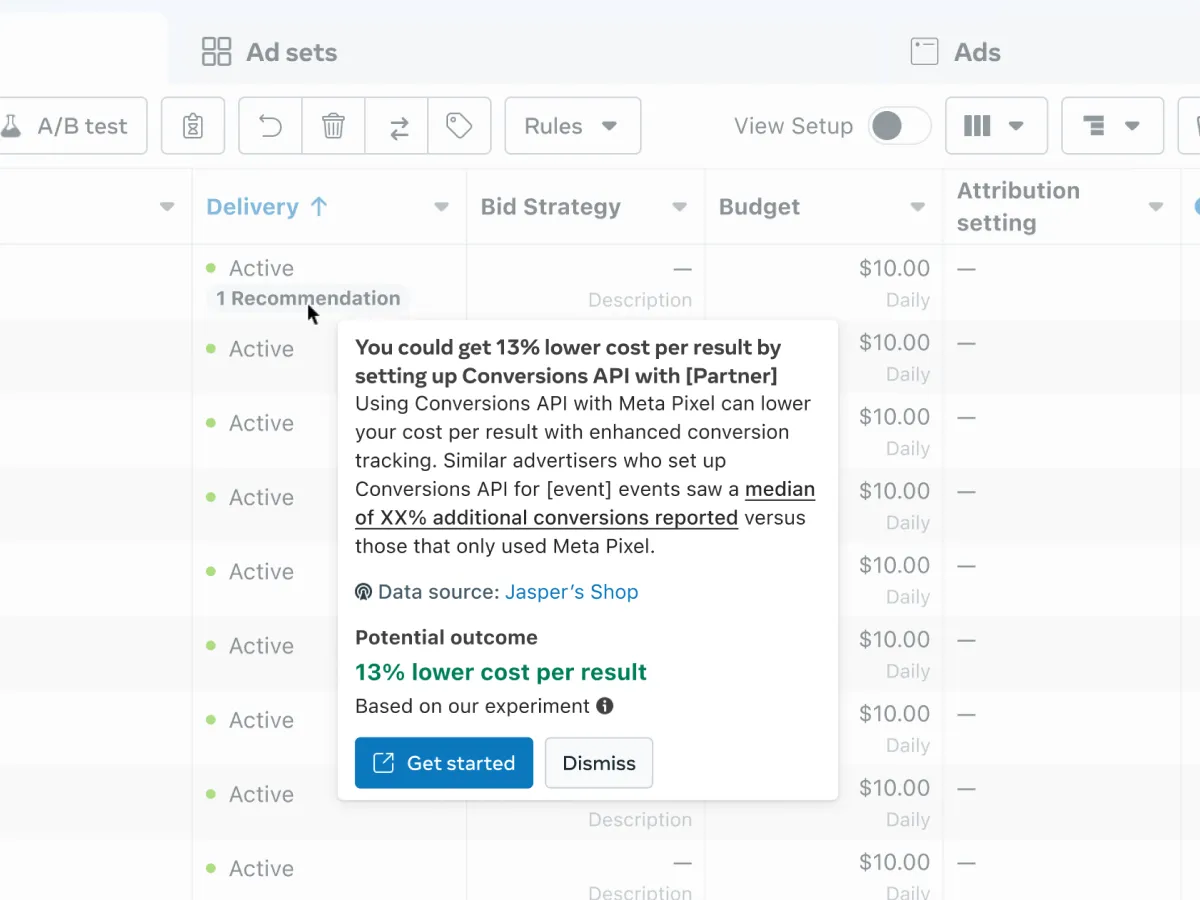Toggle the View Setup switch
The image size is (1200, 900).
click(x=899, y=126)
